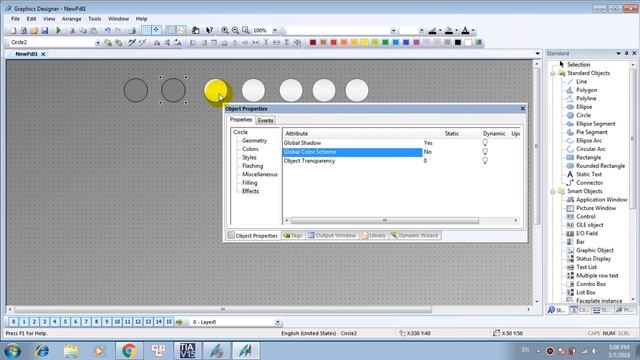Click the green arrow next to layer 15
The width and height of the screenshot is (640, 360).
tap(179, 322)
